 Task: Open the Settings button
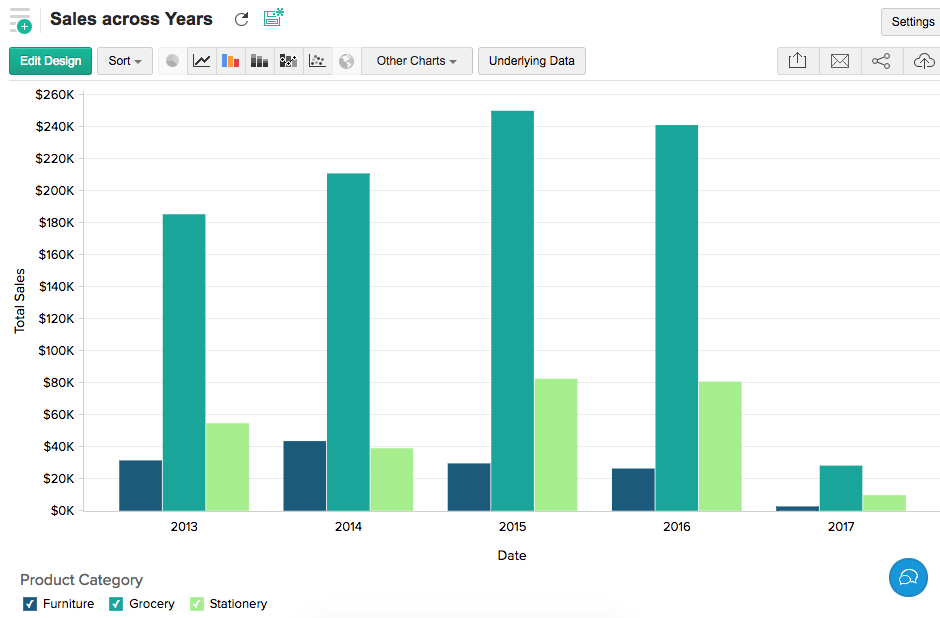[x=911, y=22]
